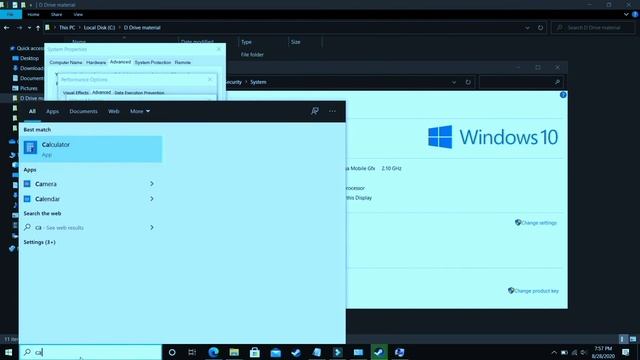Click the search web result magnifier
Screen dimensions: 640x360
(27, 227)
